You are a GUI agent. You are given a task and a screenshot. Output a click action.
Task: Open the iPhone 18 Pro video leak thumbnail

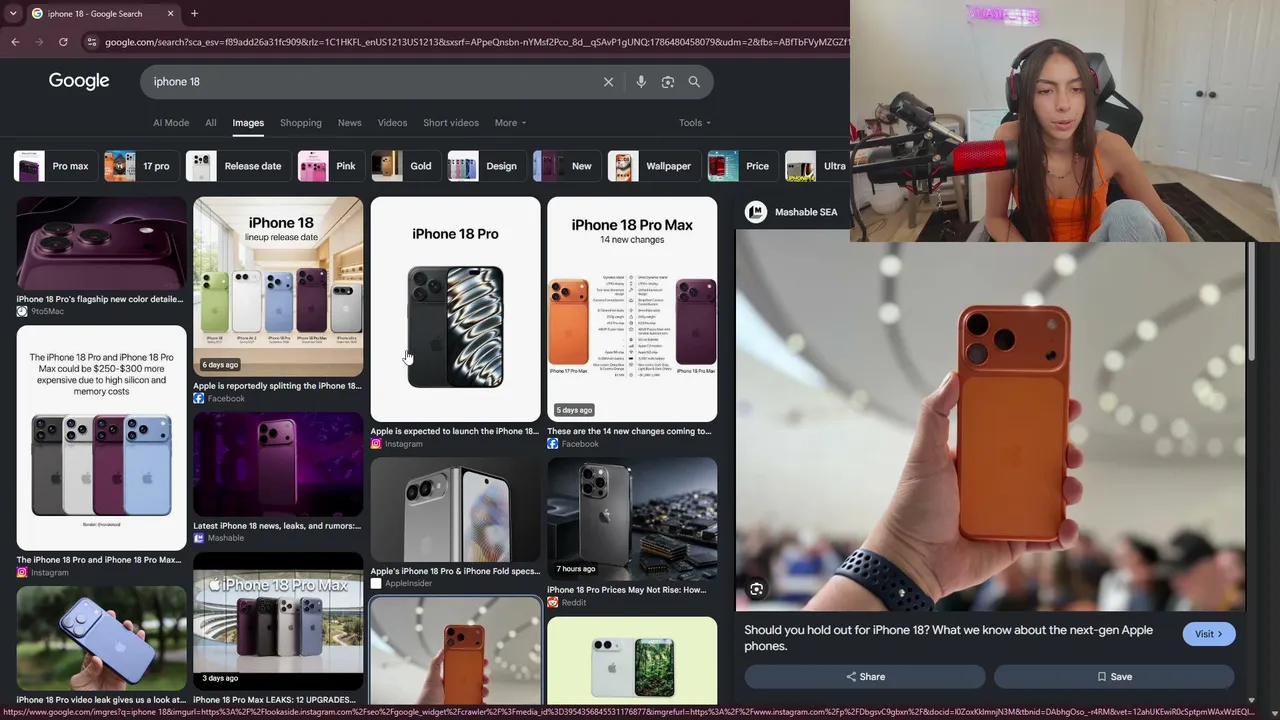[x=101, y=638]
